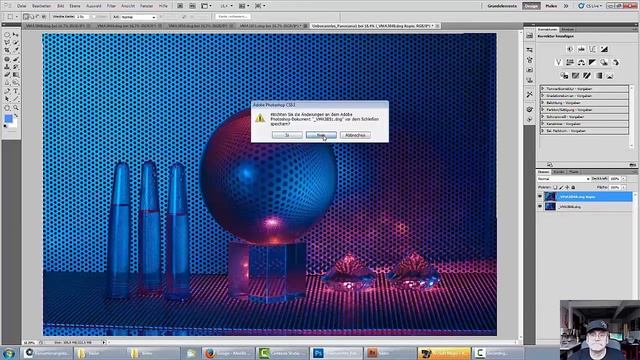Click Abbrechen in the save dialog
Viewport: 640px width, 360px height.
tap(355, 135)
